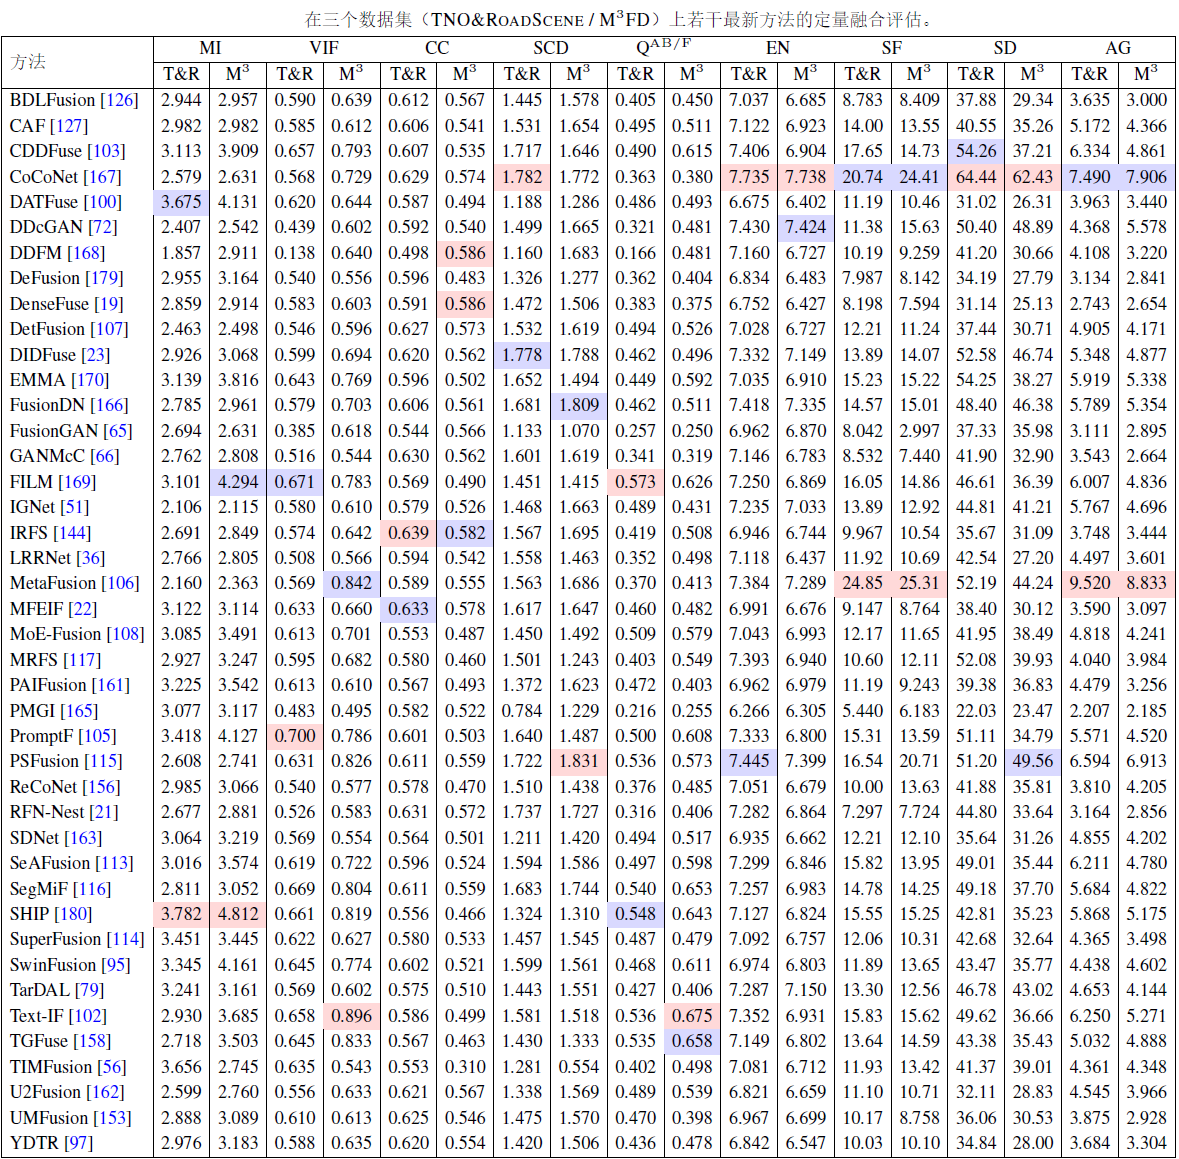
Task: Open EMMA citation [170]
Action: (90, 380)
